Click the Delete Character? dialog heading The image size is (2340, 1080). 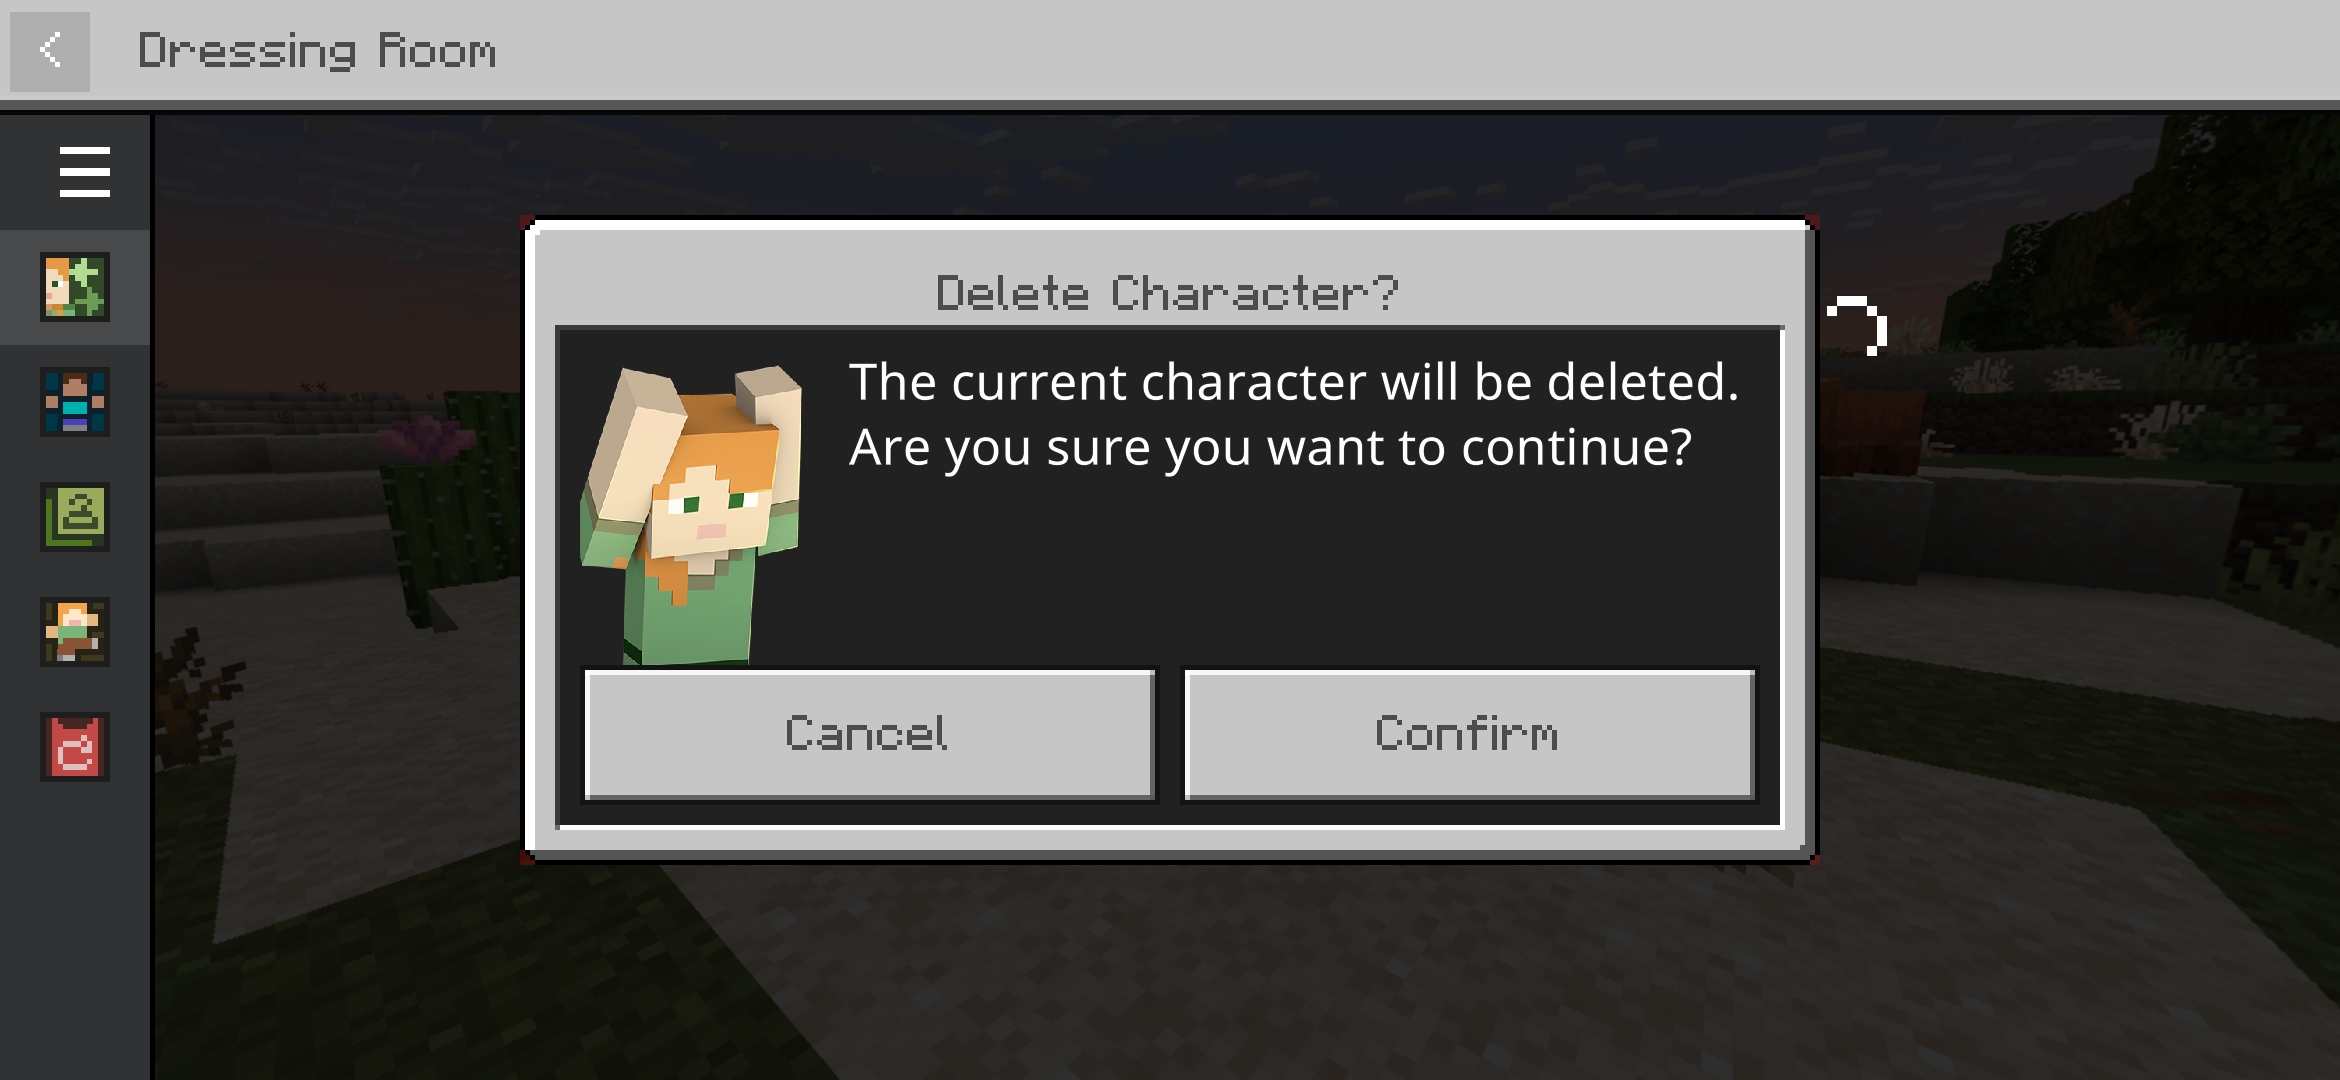click(1168, 293)
